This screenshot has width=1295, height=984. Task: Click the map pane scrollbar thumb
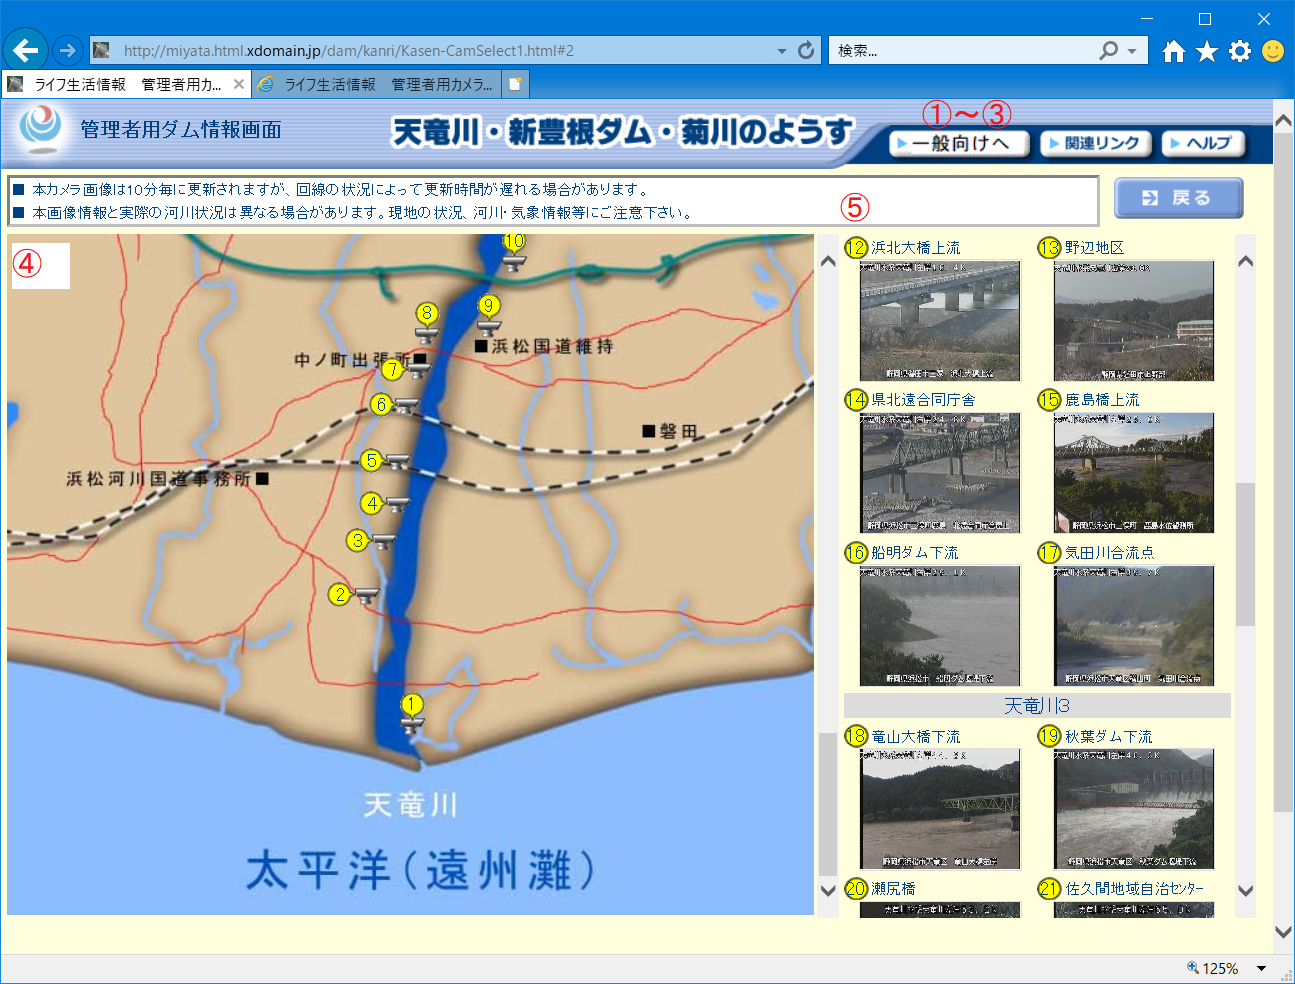tap(828, 804)
